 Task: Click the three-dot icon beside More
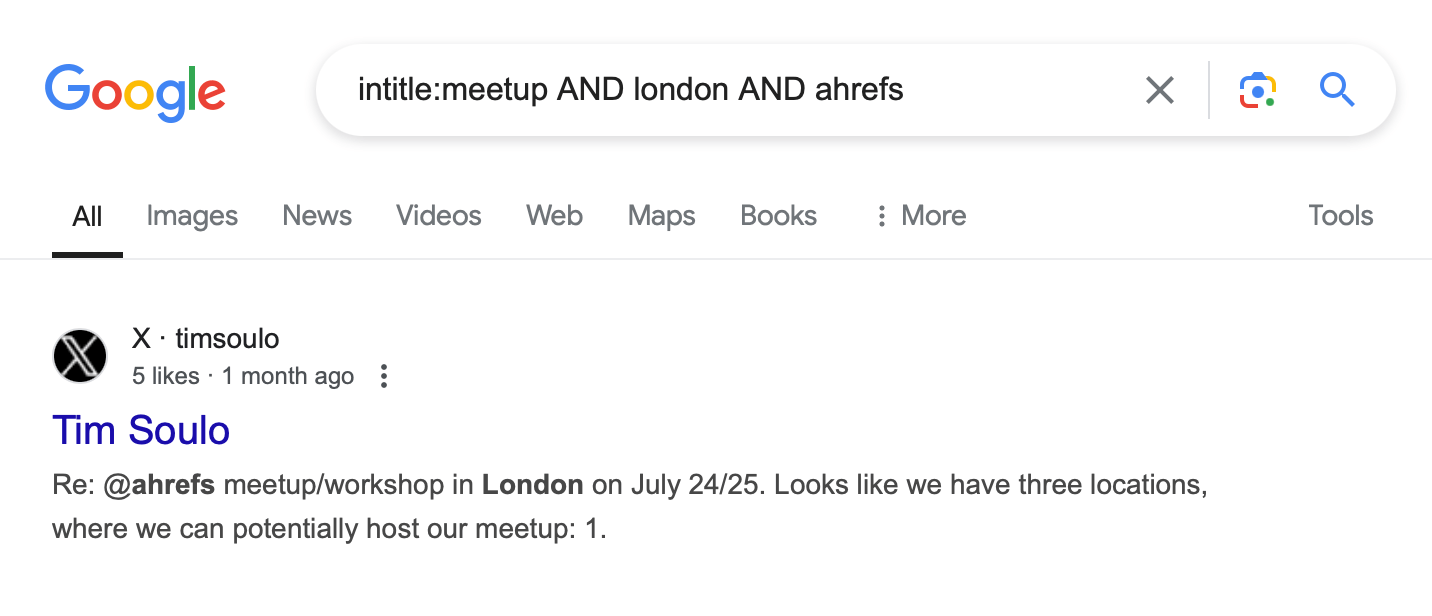click(x=881, y=215)
